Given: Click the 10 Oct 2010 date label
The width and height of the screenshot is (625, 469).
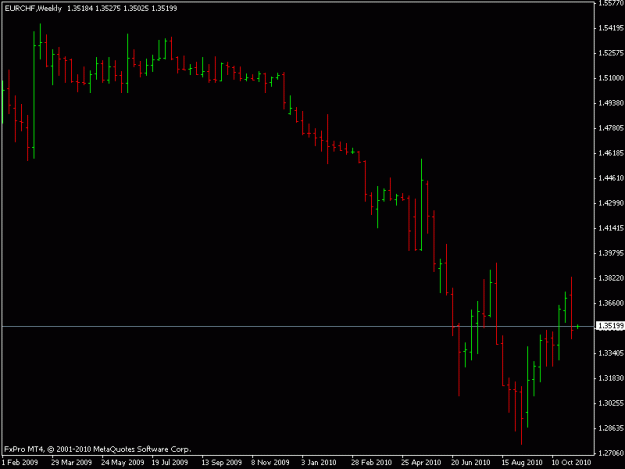Looking at the screenshot, I should [571, 463].
